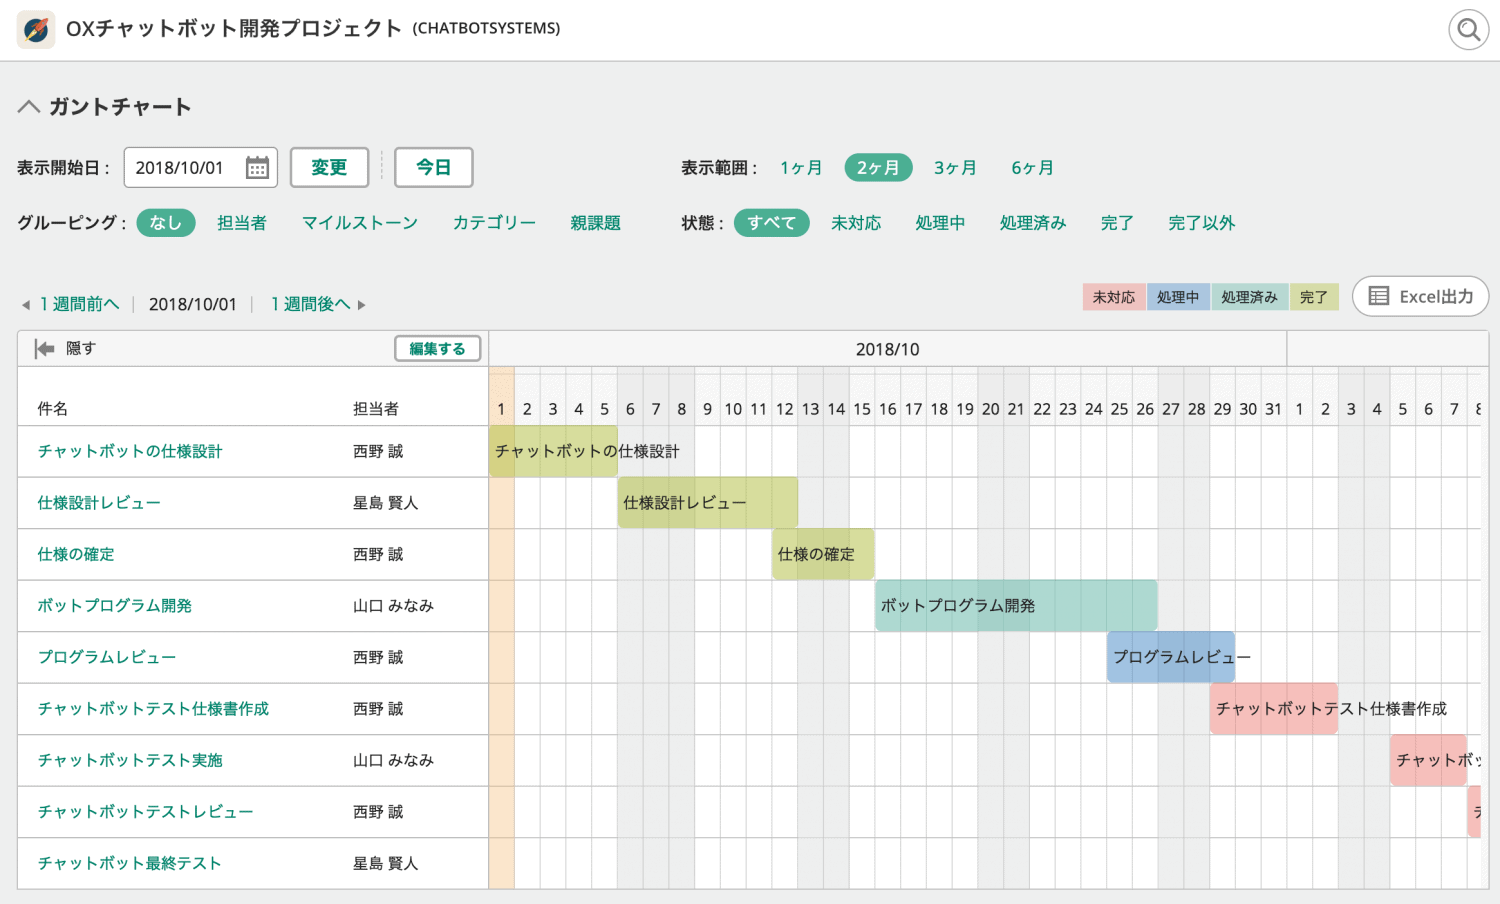This screenshot has height=904, width=1500.
Task: Open issue 仕様の確定 in the list
Action: pos(76,554)
